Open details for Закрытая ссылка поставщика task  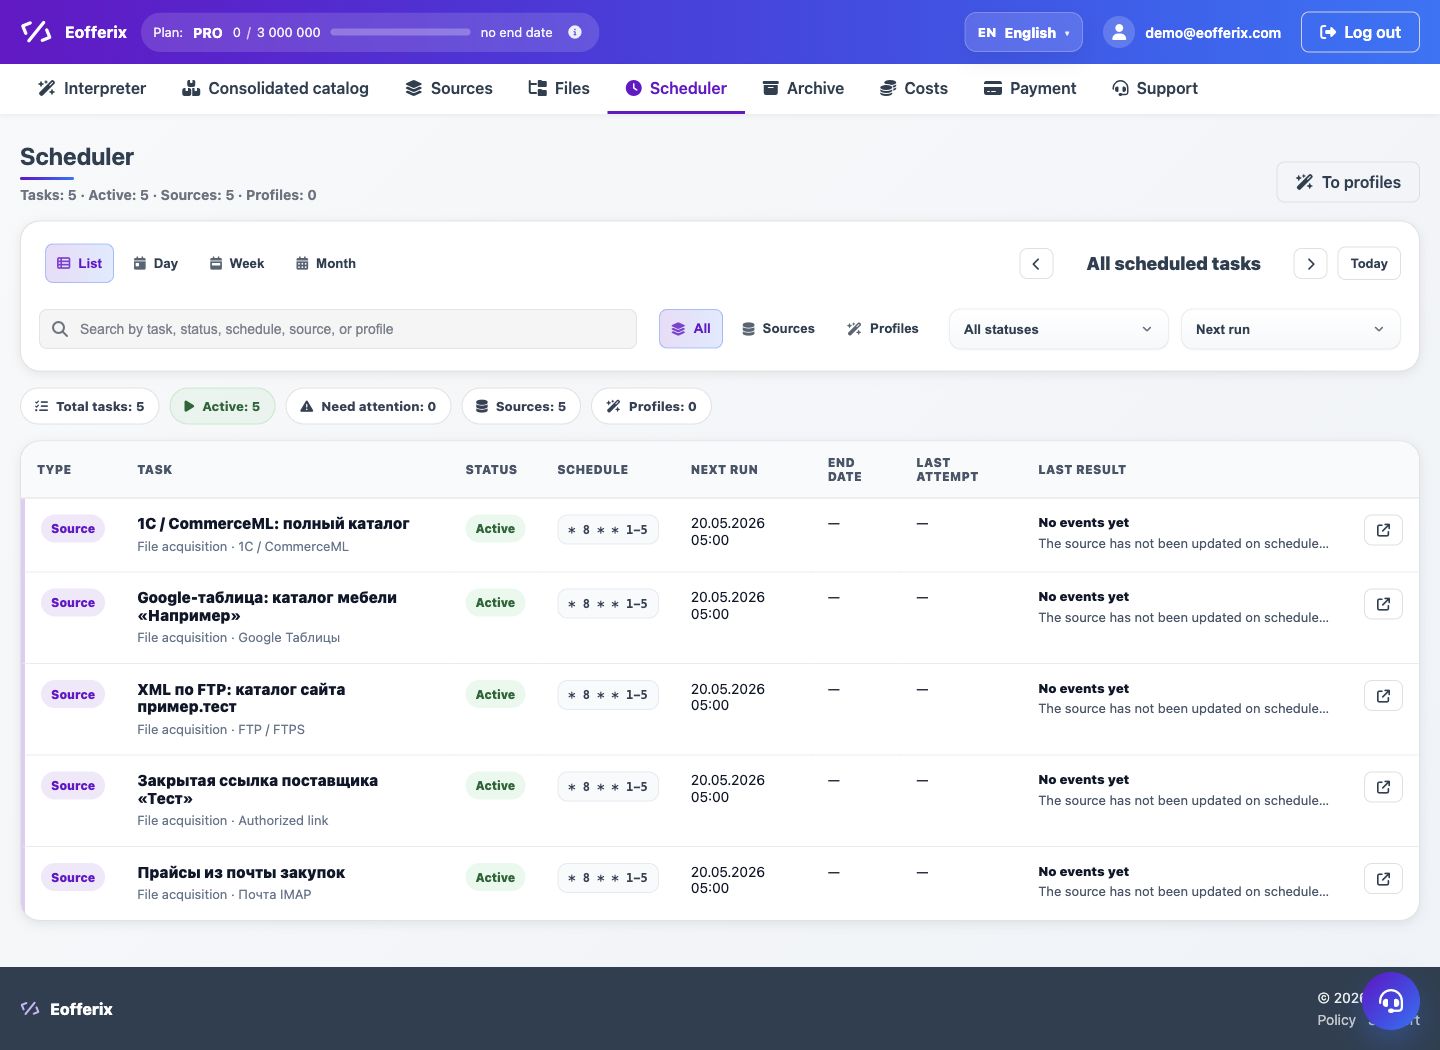1383,787
